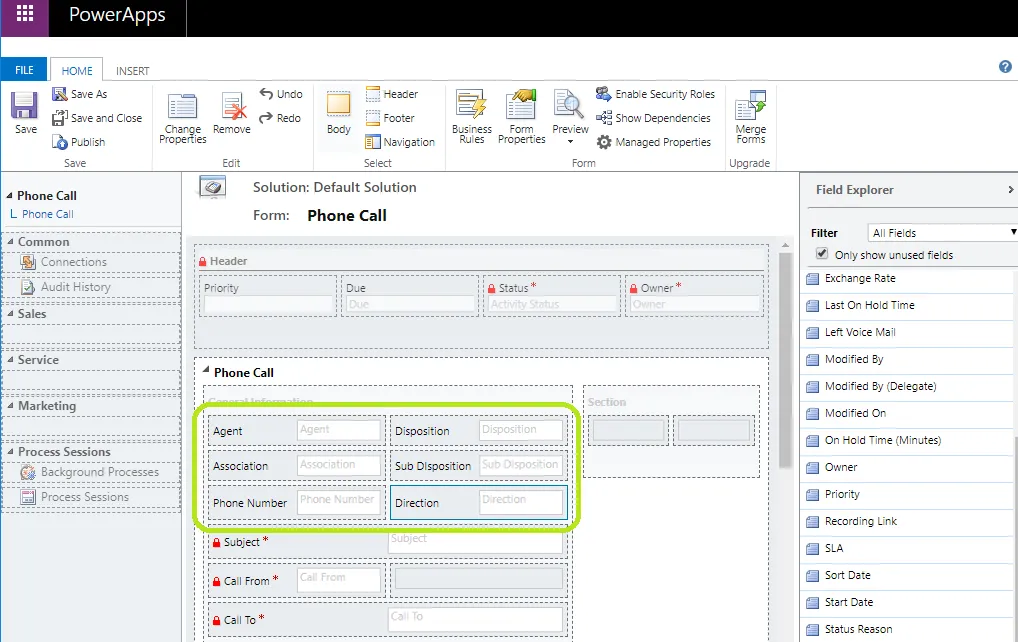Select the form Body
The height and width of the screenshot is (642, 1018).
click(x=338, y=112)
